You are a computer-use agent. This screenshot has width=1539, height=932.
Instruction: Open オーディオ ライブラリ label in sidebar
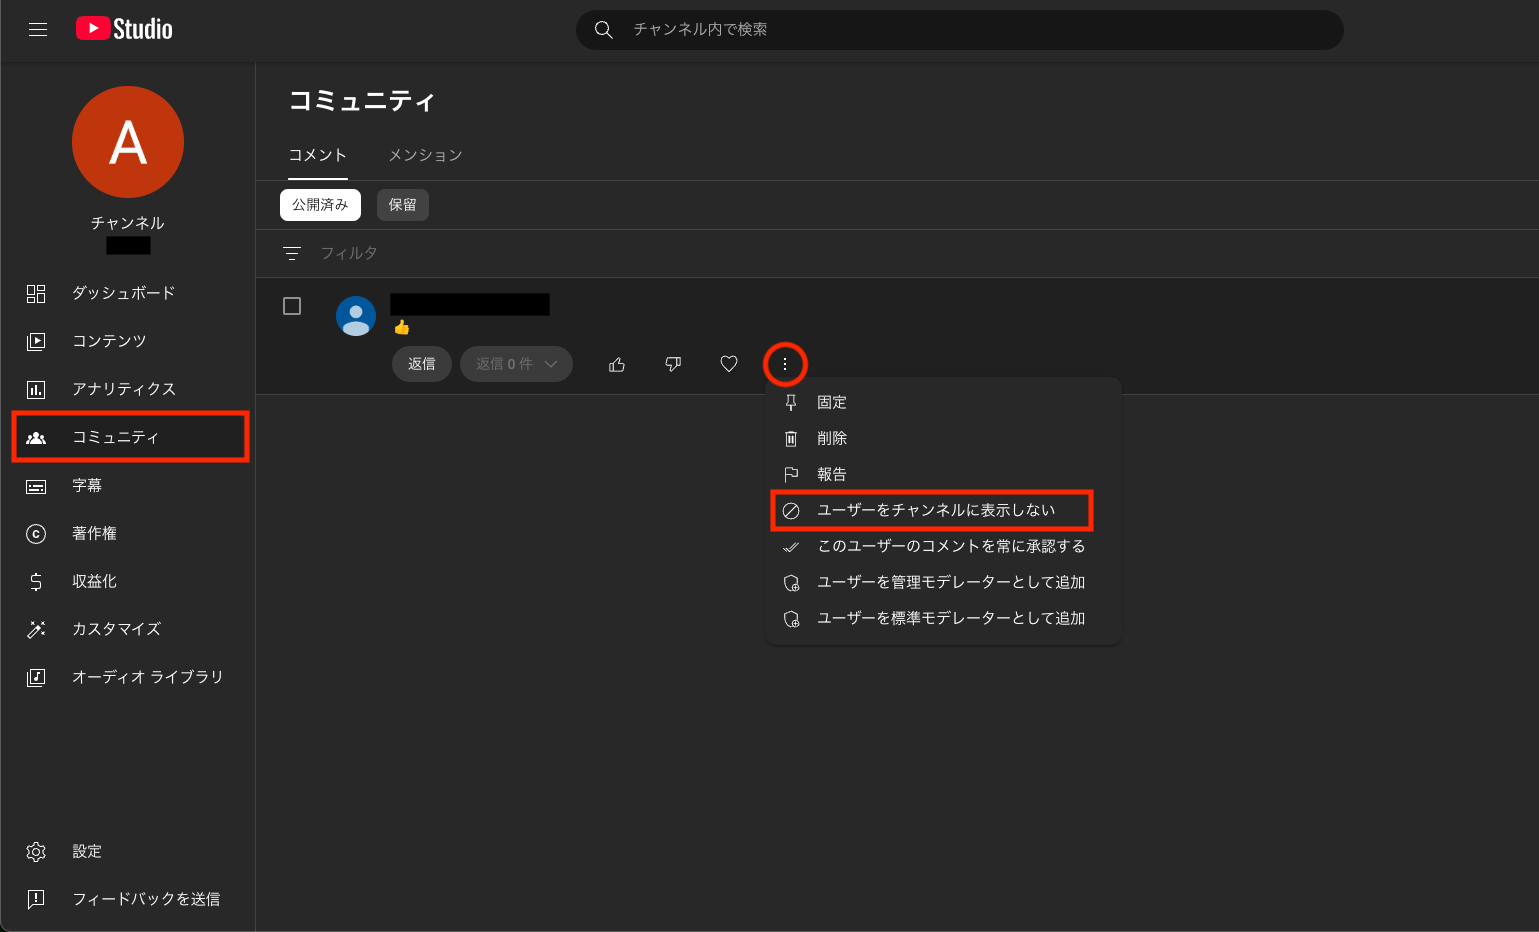(x=148, y=677)
